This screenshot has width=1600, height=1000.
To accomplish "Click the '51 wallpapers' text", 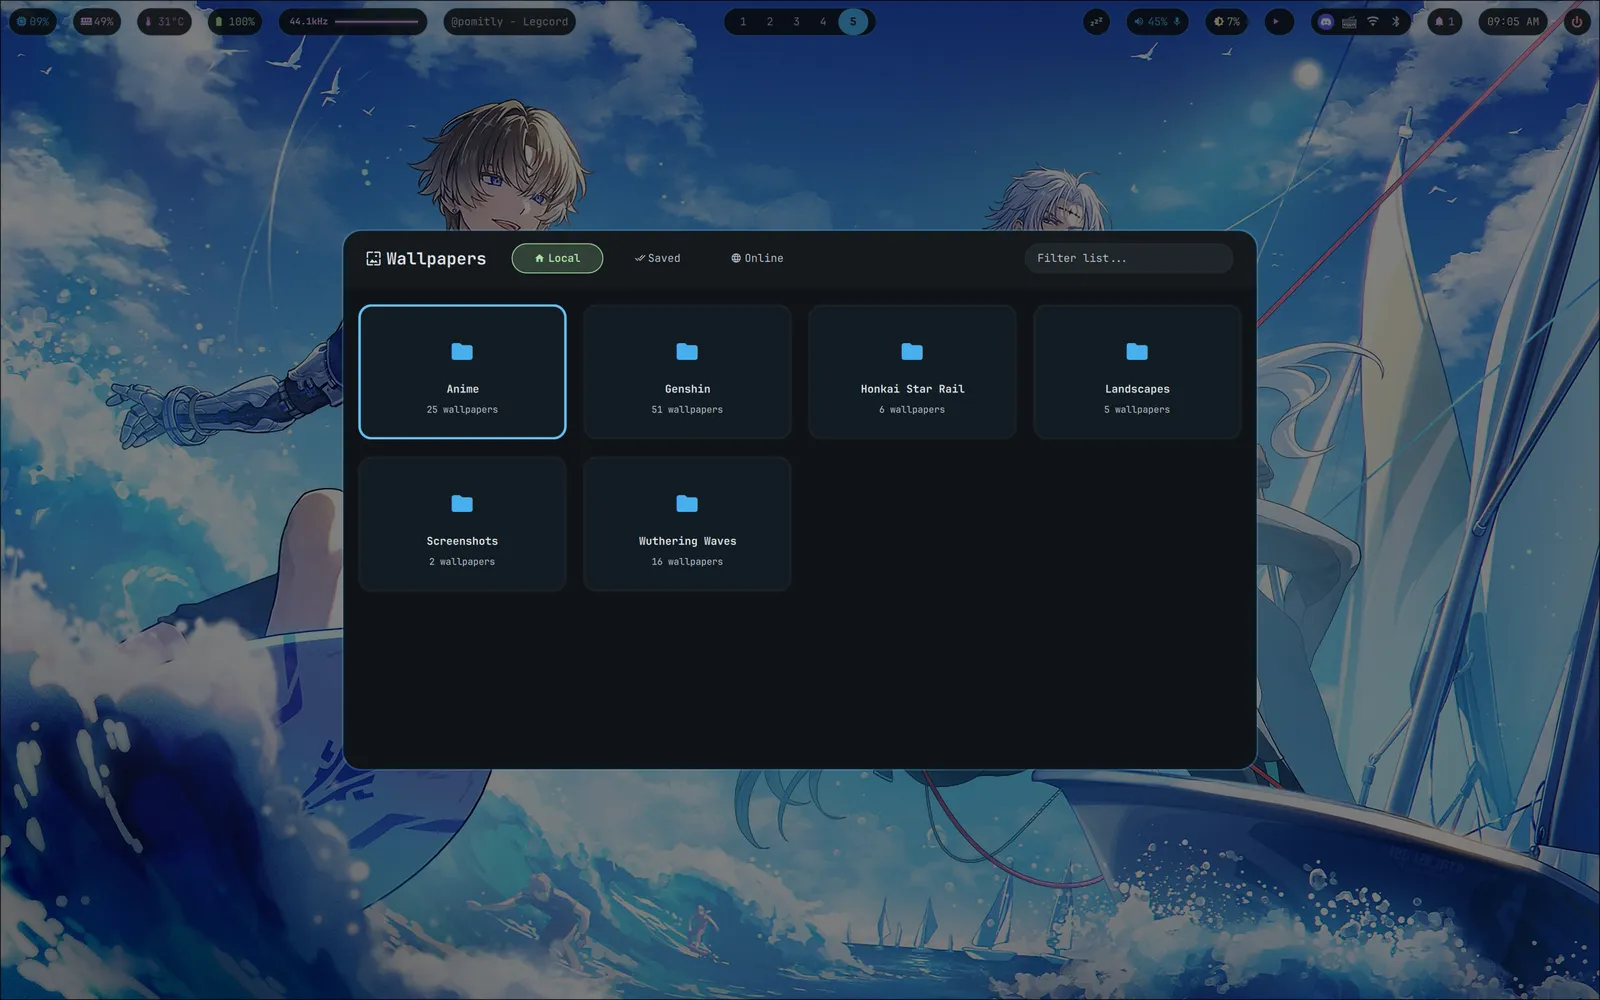I will (x=687, y=410).
